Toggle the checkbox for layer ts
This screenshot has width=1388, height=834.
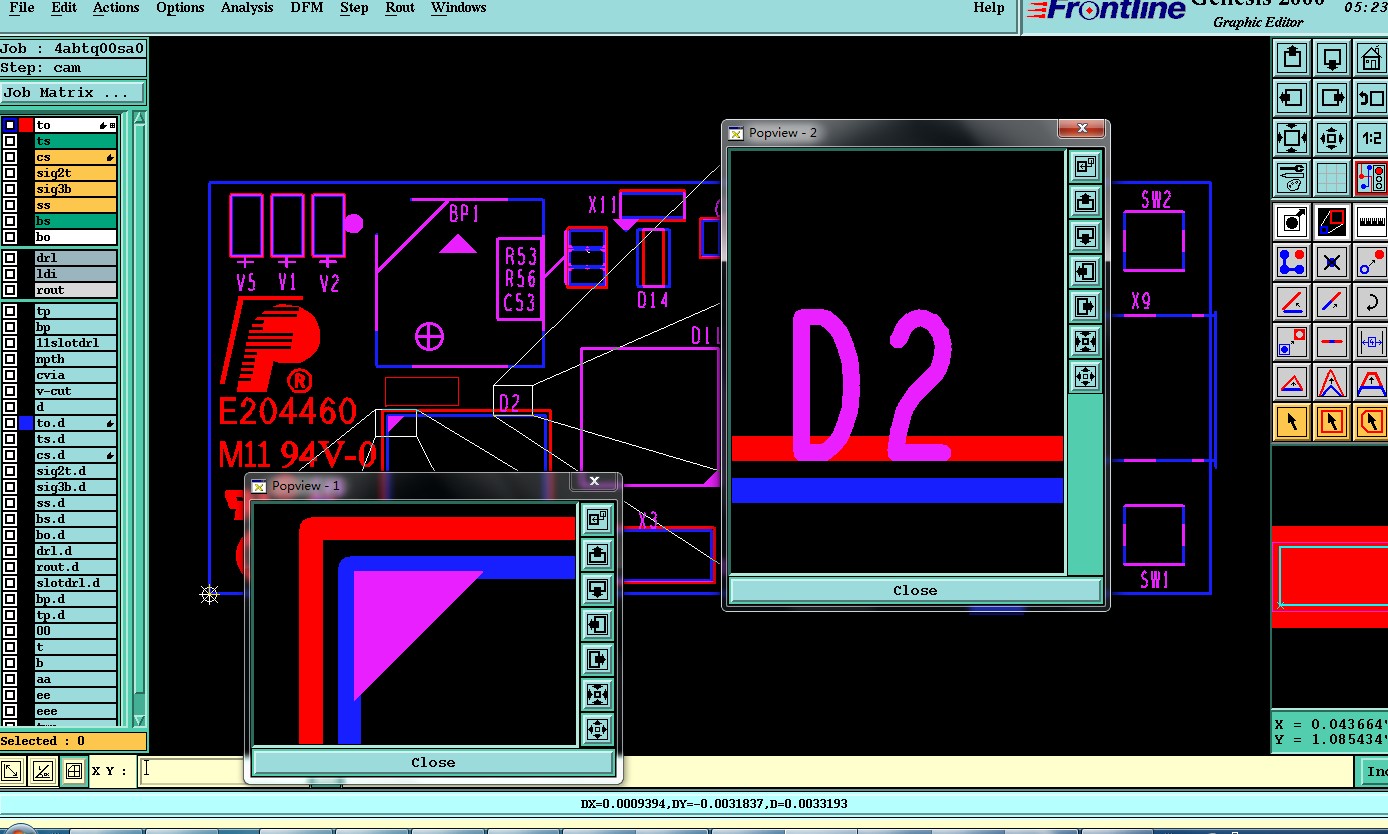[x=10, y=141]
